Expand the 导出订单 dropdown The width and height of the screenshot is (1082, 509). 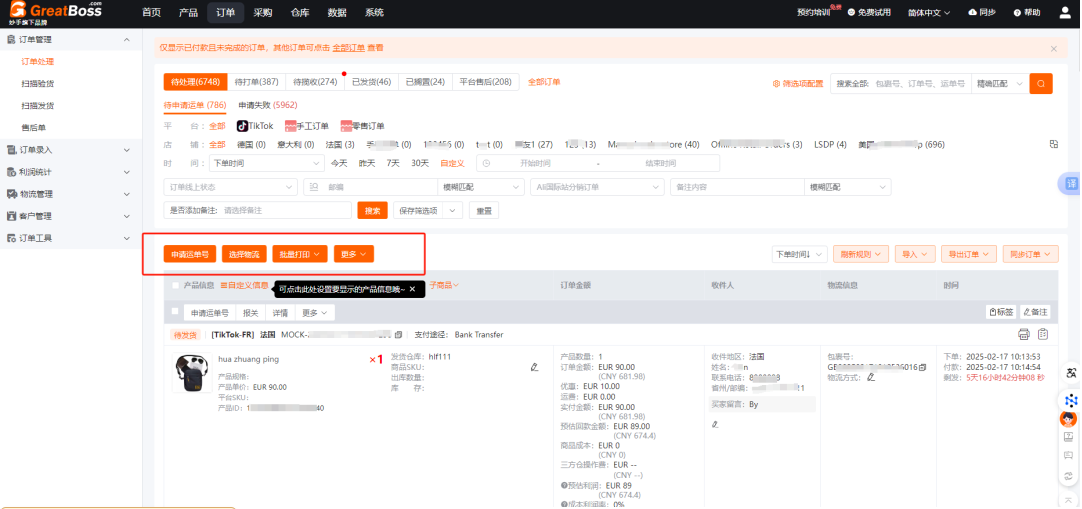click(970, 254)
